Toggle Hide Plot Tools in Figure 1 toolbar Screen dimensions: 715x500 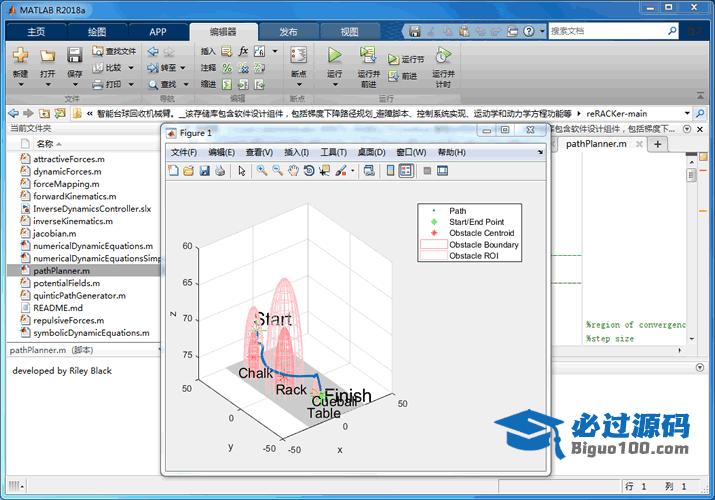[x=427, y=171]
